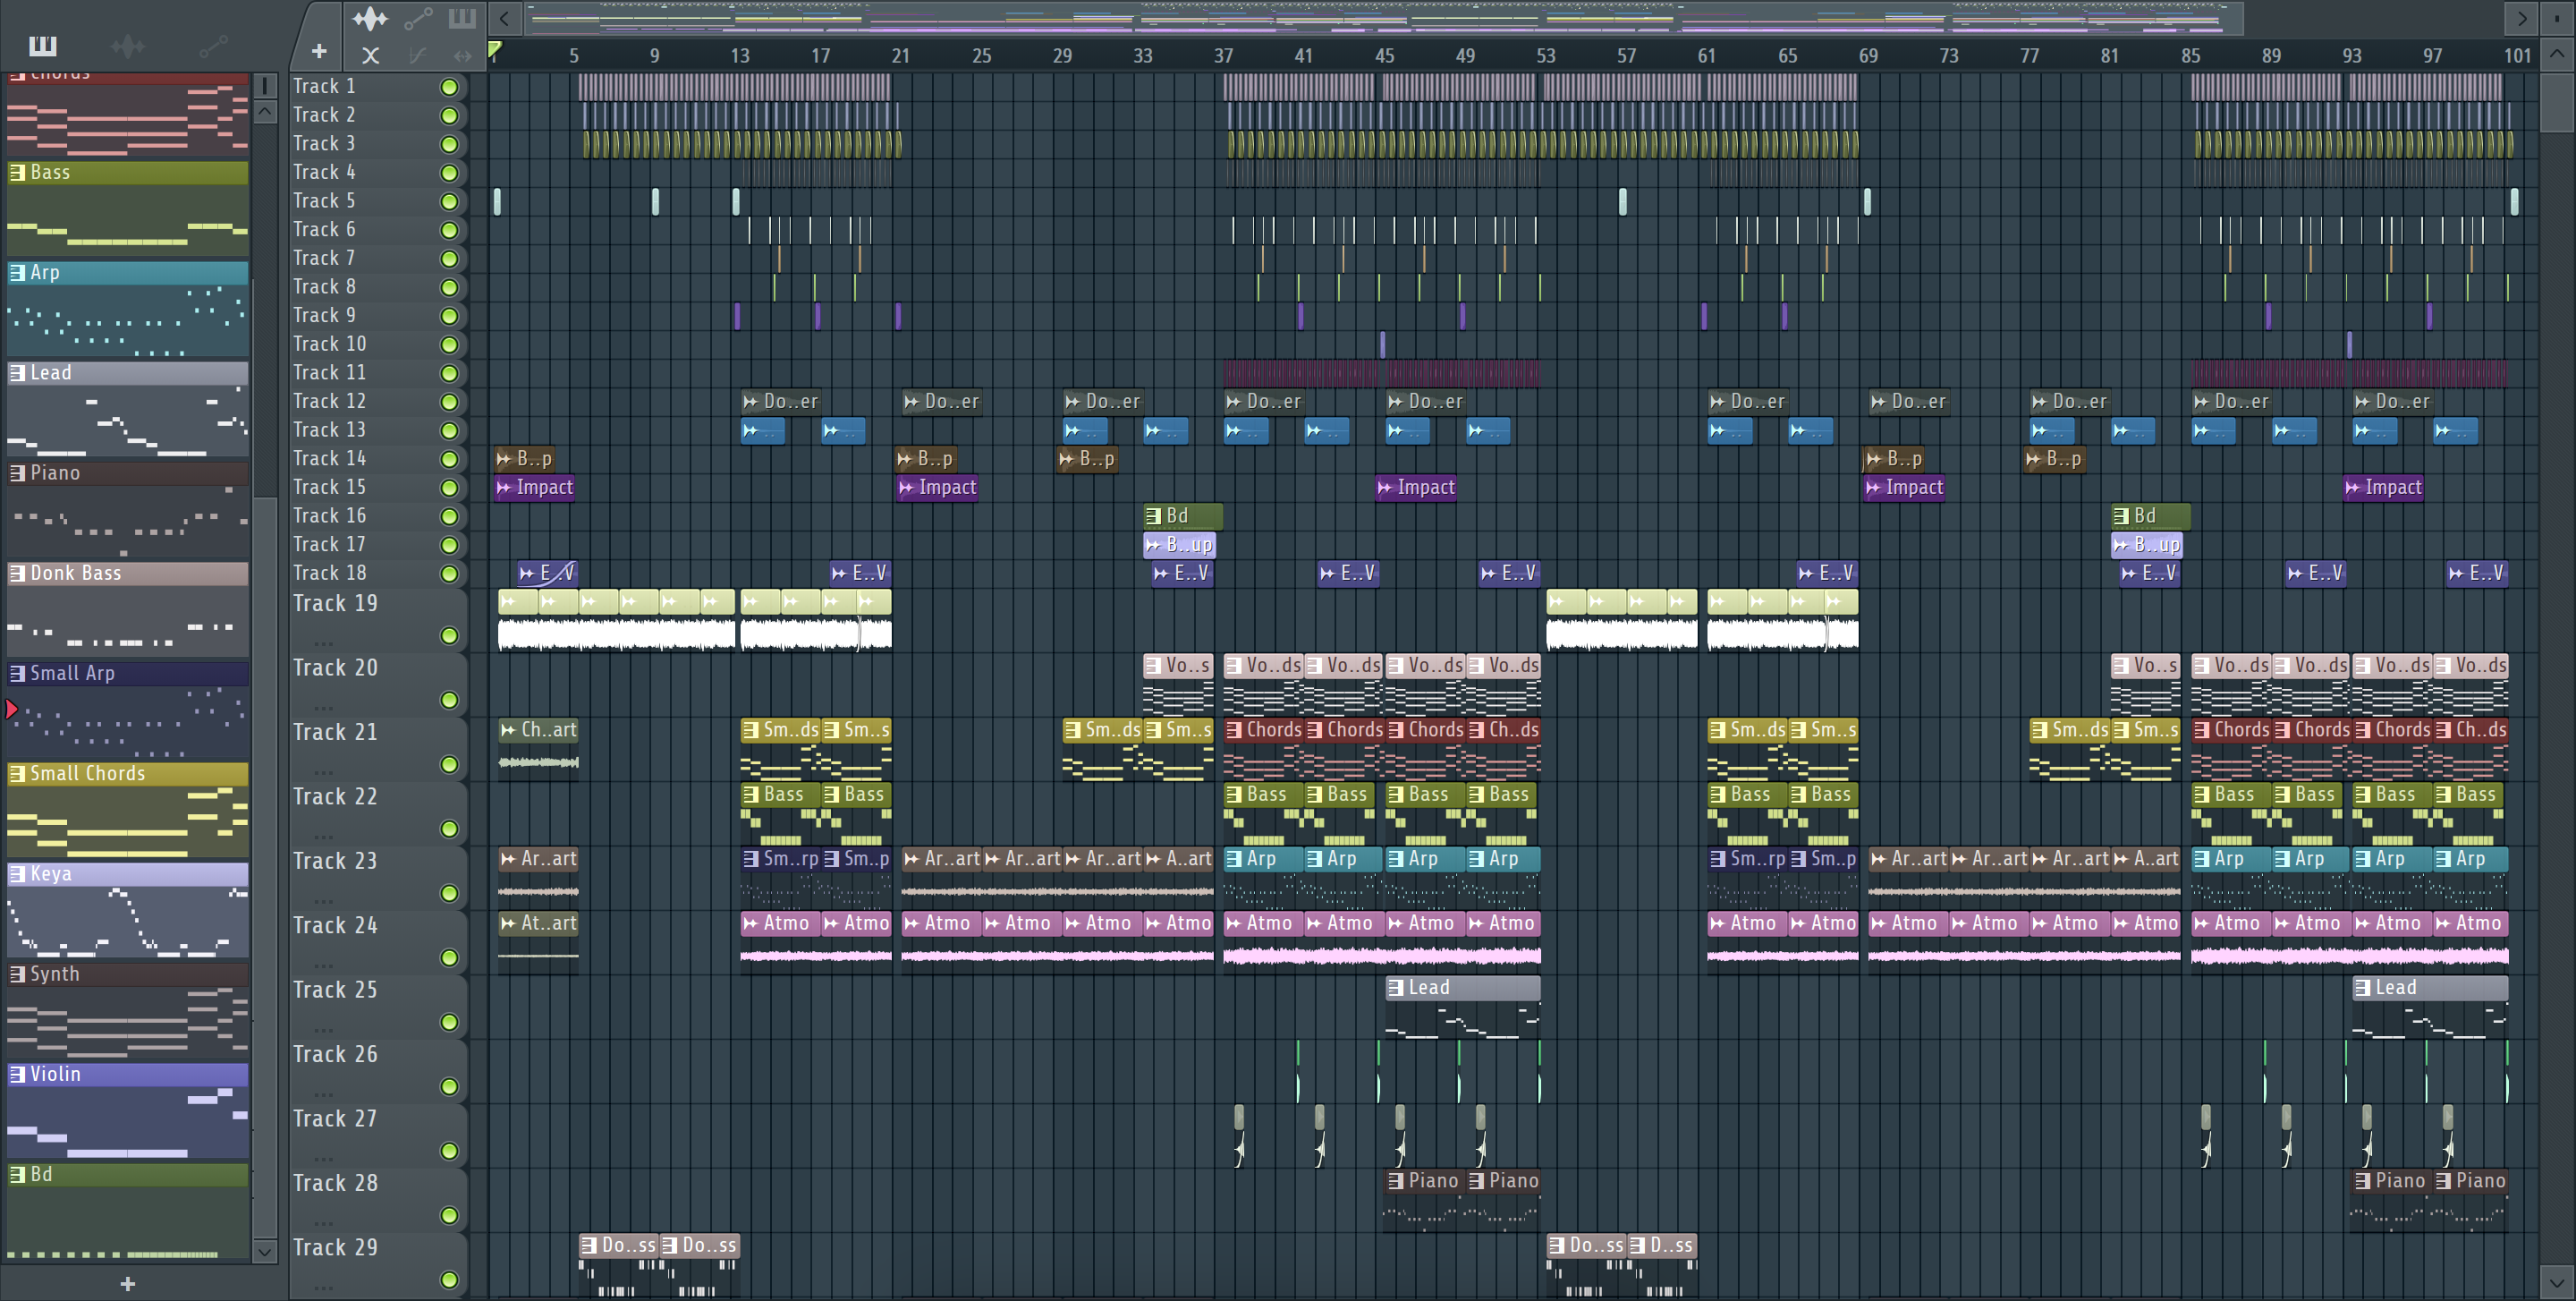Mute Track 15
Viewport: 2576px width, 1301px height.
(450, 488)
